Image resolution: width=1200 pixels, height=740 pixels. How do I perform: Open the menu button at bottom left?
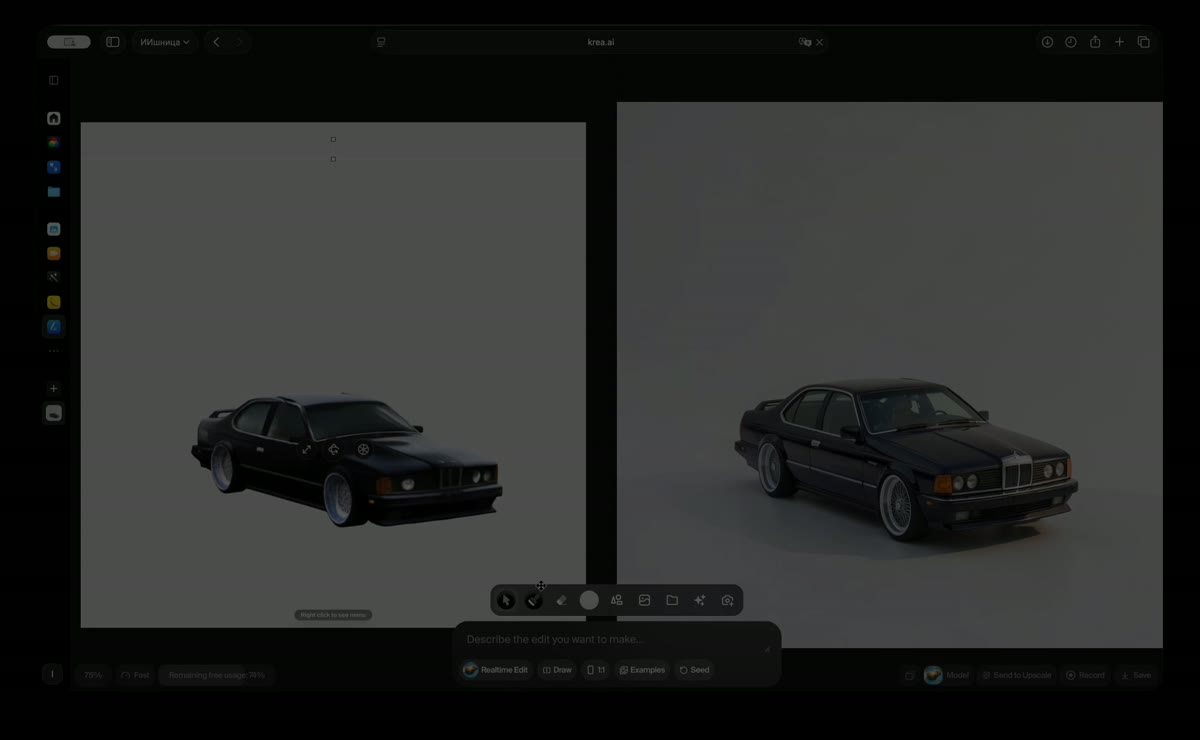tap(52, 674)
